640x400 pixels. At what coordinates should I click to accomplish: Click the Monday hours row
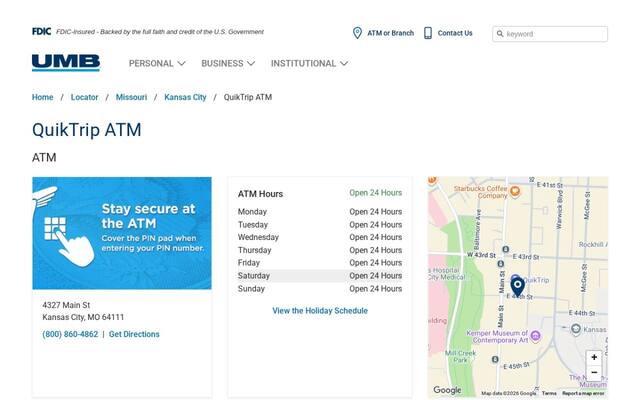coord(320,212)
